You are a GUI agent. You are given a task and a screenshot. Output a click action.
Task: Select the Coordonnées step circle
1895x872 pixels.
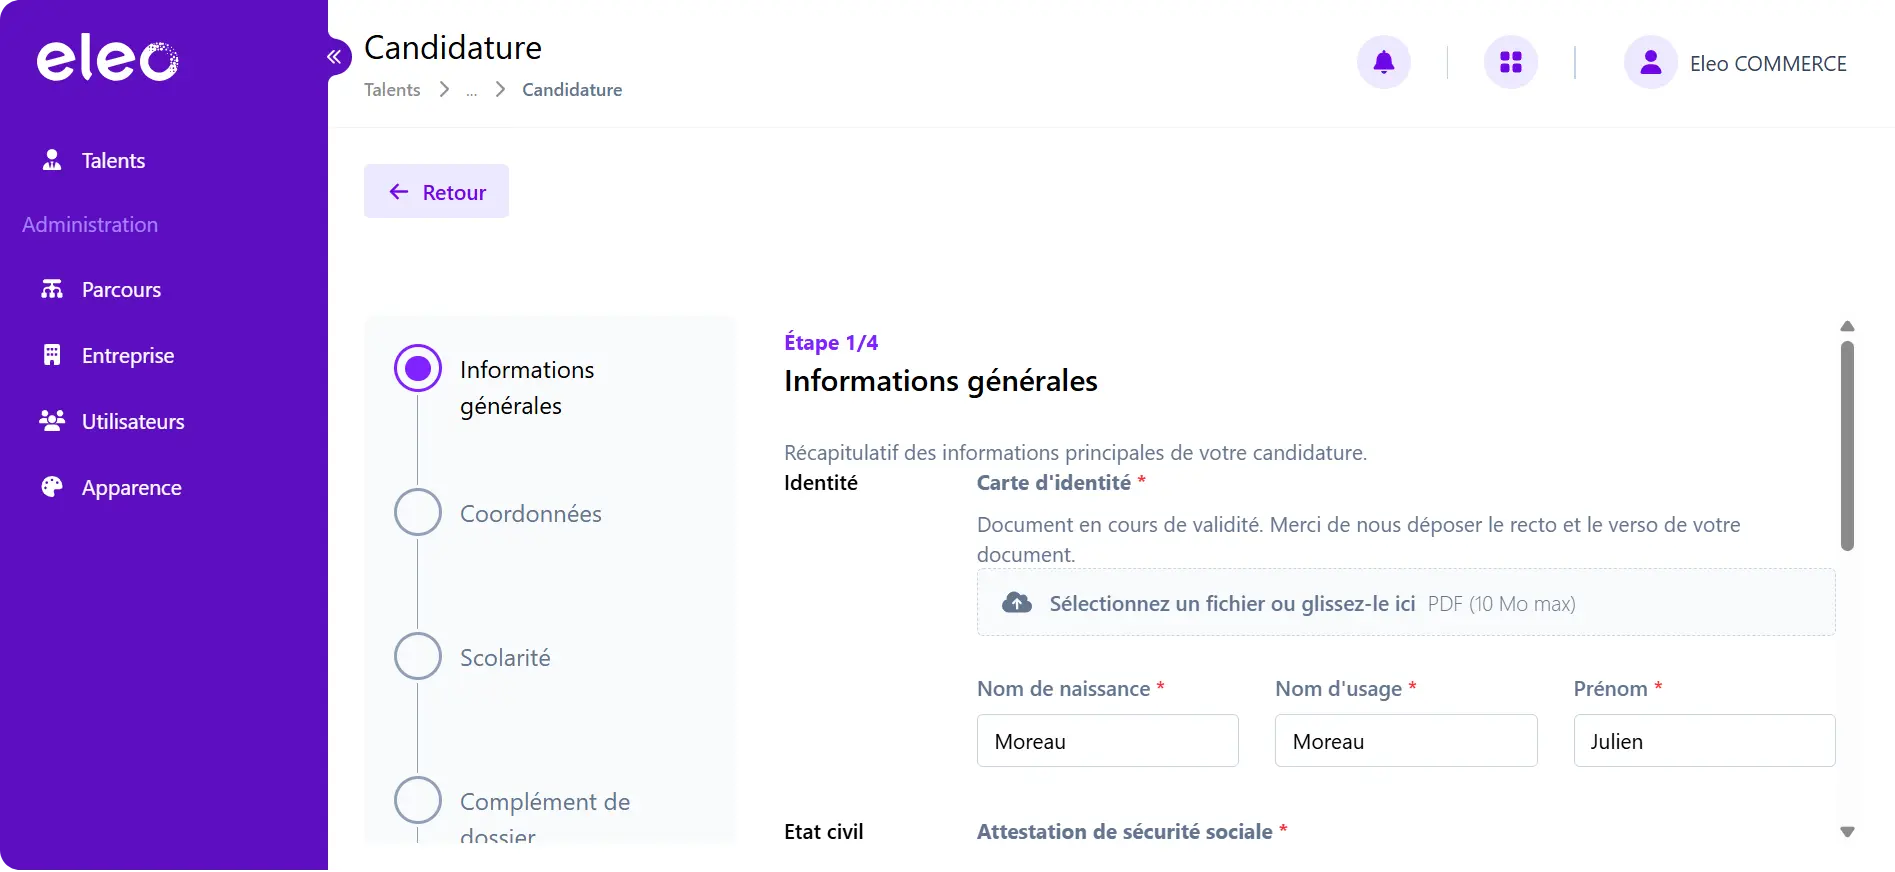(x=418, y=513)
